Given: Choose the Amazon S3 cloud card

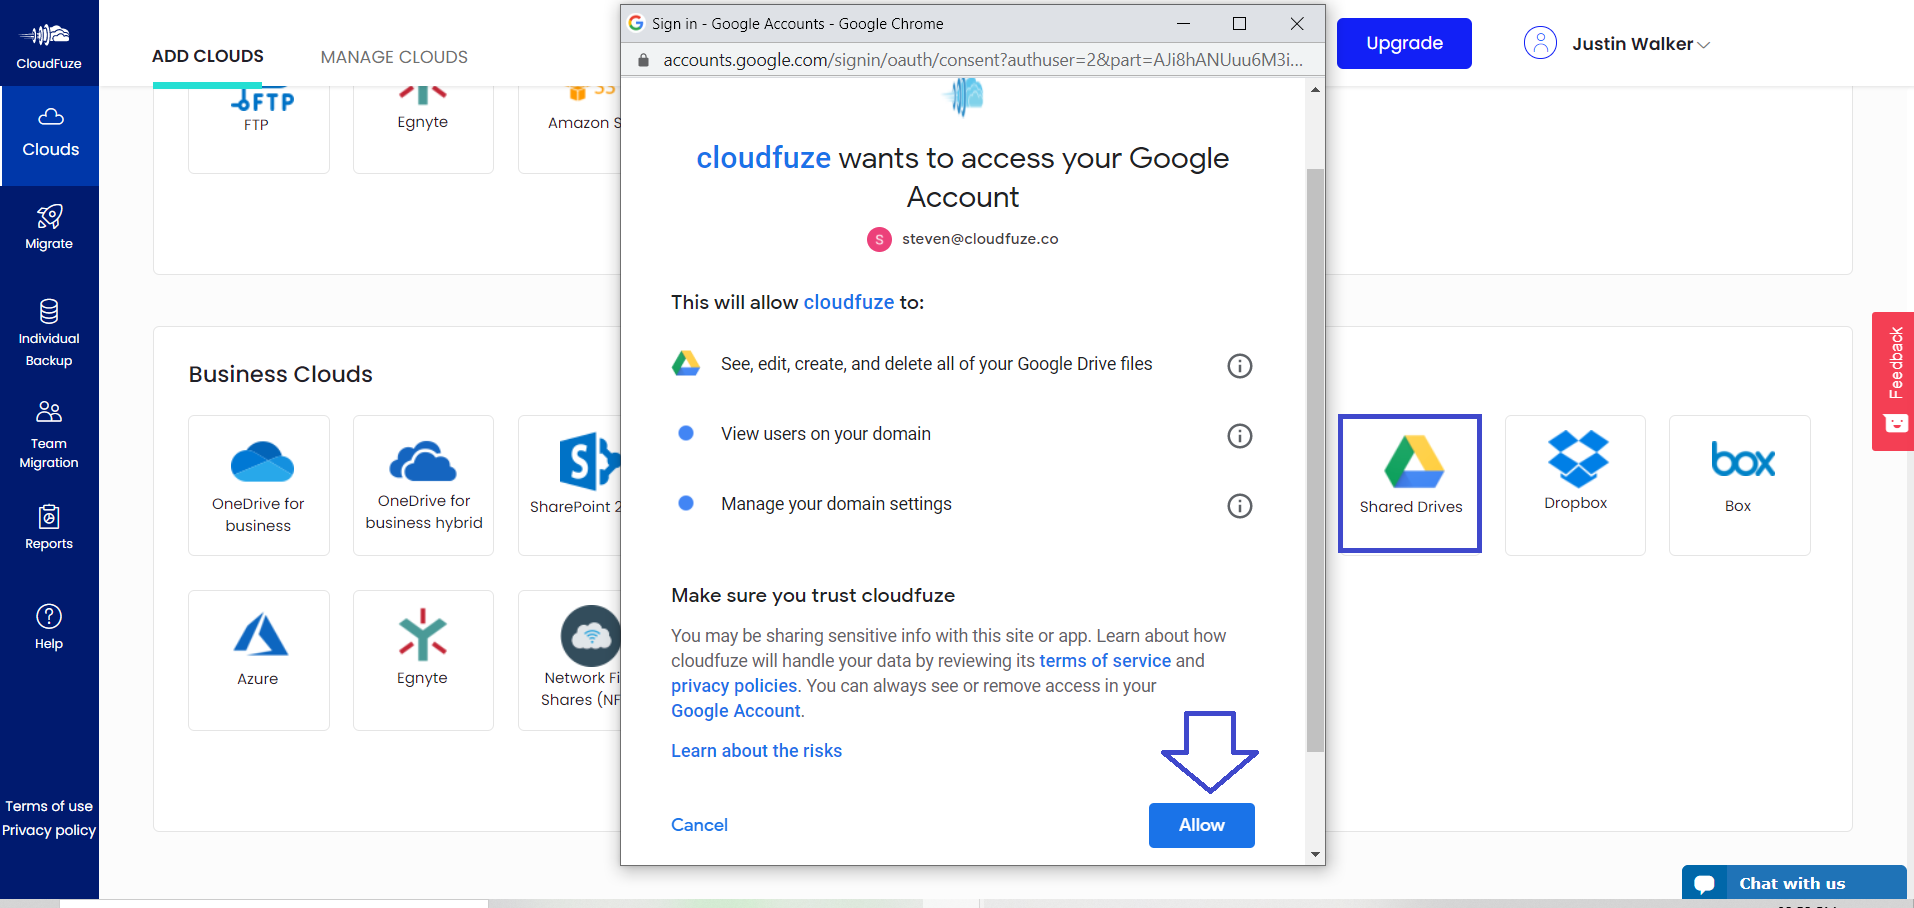Looking at the screenshot, I should click(x=570, y=129).
